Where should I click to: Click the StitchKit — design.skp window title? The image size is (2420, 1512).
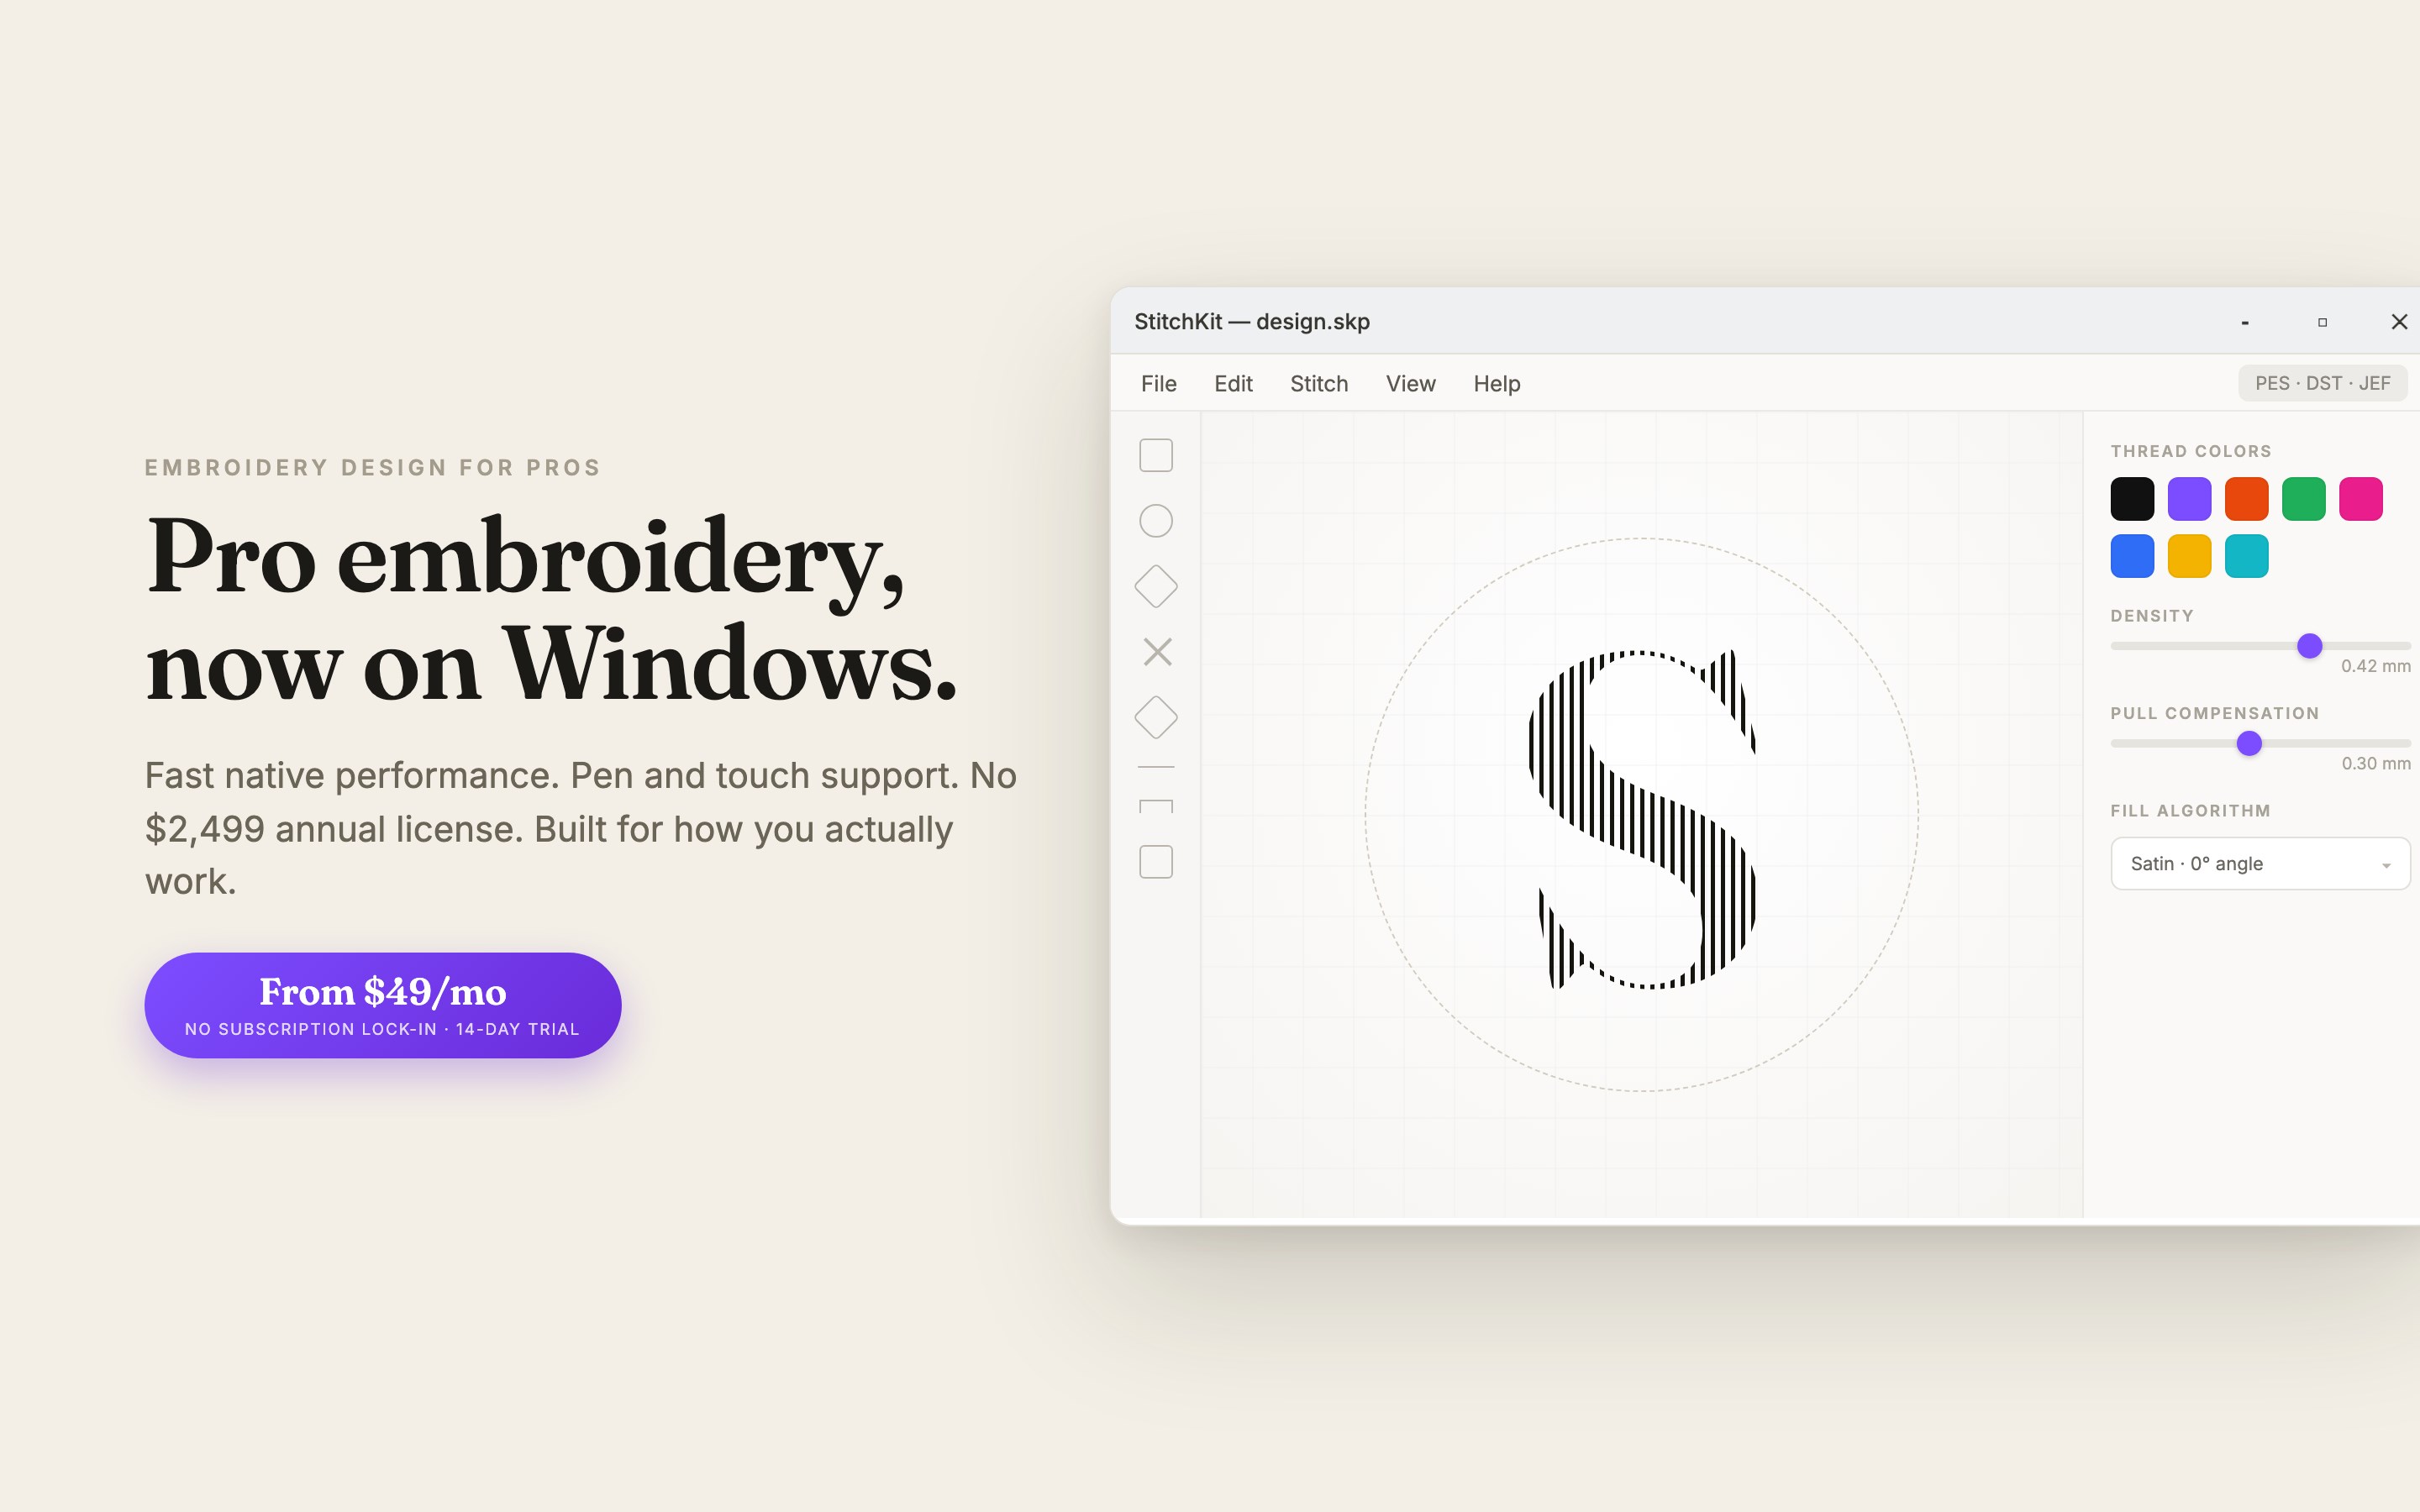click(x=1251, y=322)
